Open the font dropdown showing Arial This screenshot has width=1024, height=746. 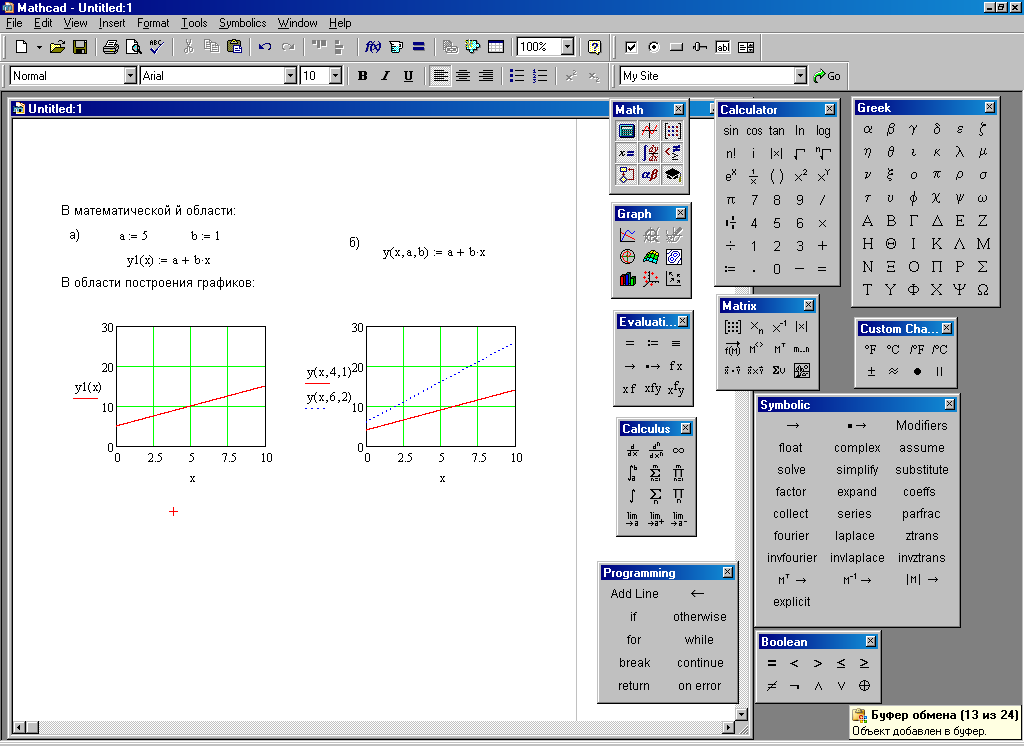[x=291, y=76]
